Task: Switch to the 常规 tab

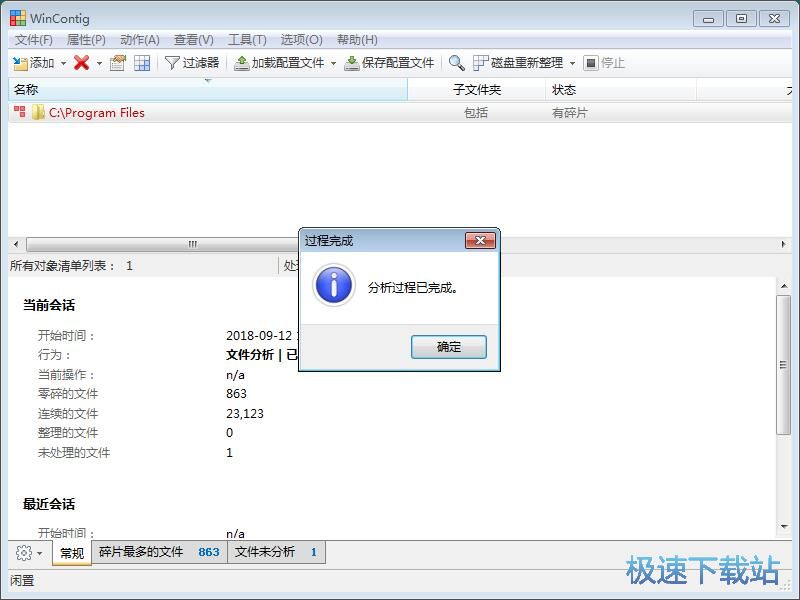Action: coord(72,553)
